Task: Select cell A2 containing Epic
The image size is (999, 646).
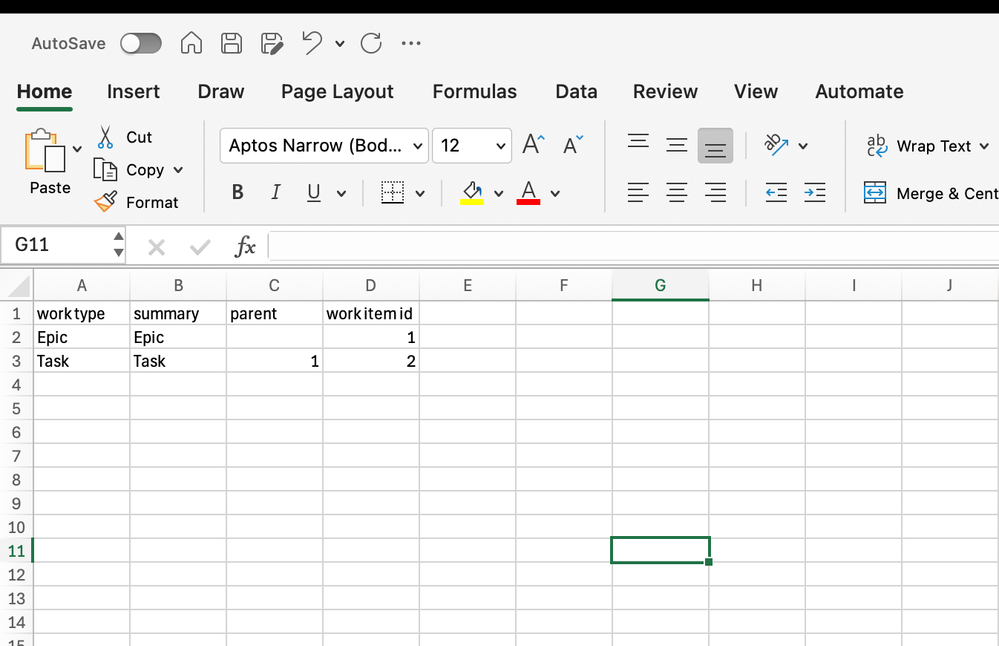Action: tap(80, 337)
